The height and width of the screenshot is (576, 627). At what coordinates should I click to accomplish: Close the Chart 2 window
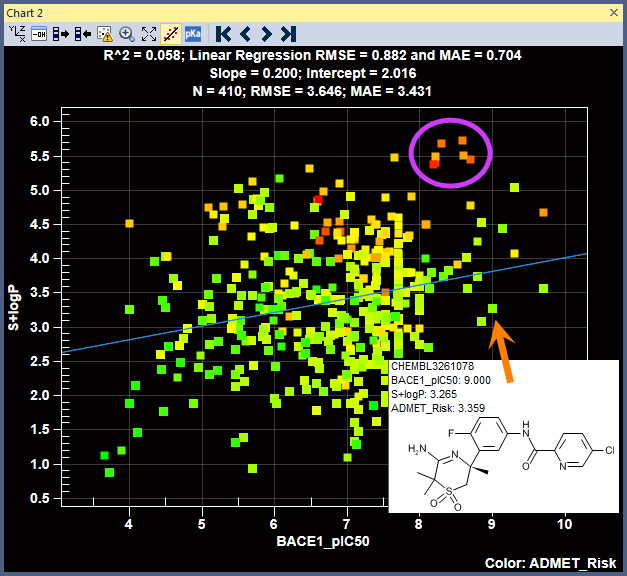click(x=614, y=13)
